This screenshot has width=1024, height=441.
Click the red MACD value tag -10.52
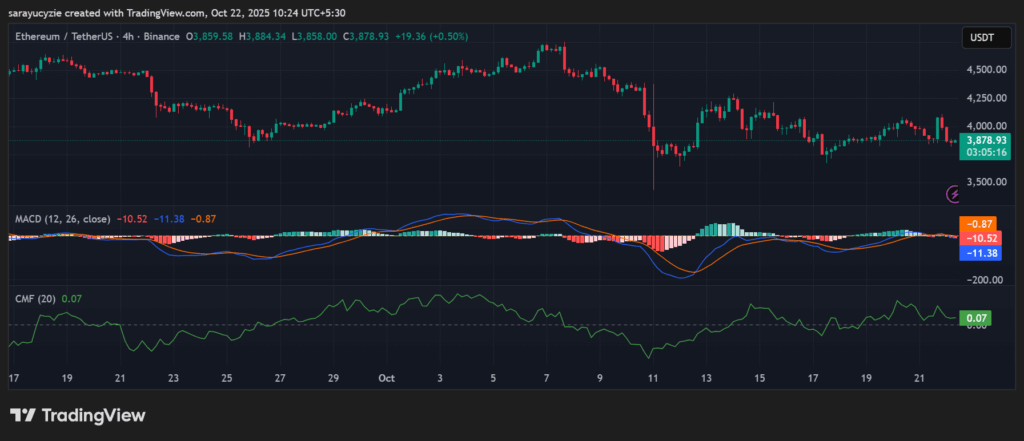point(984,239)
